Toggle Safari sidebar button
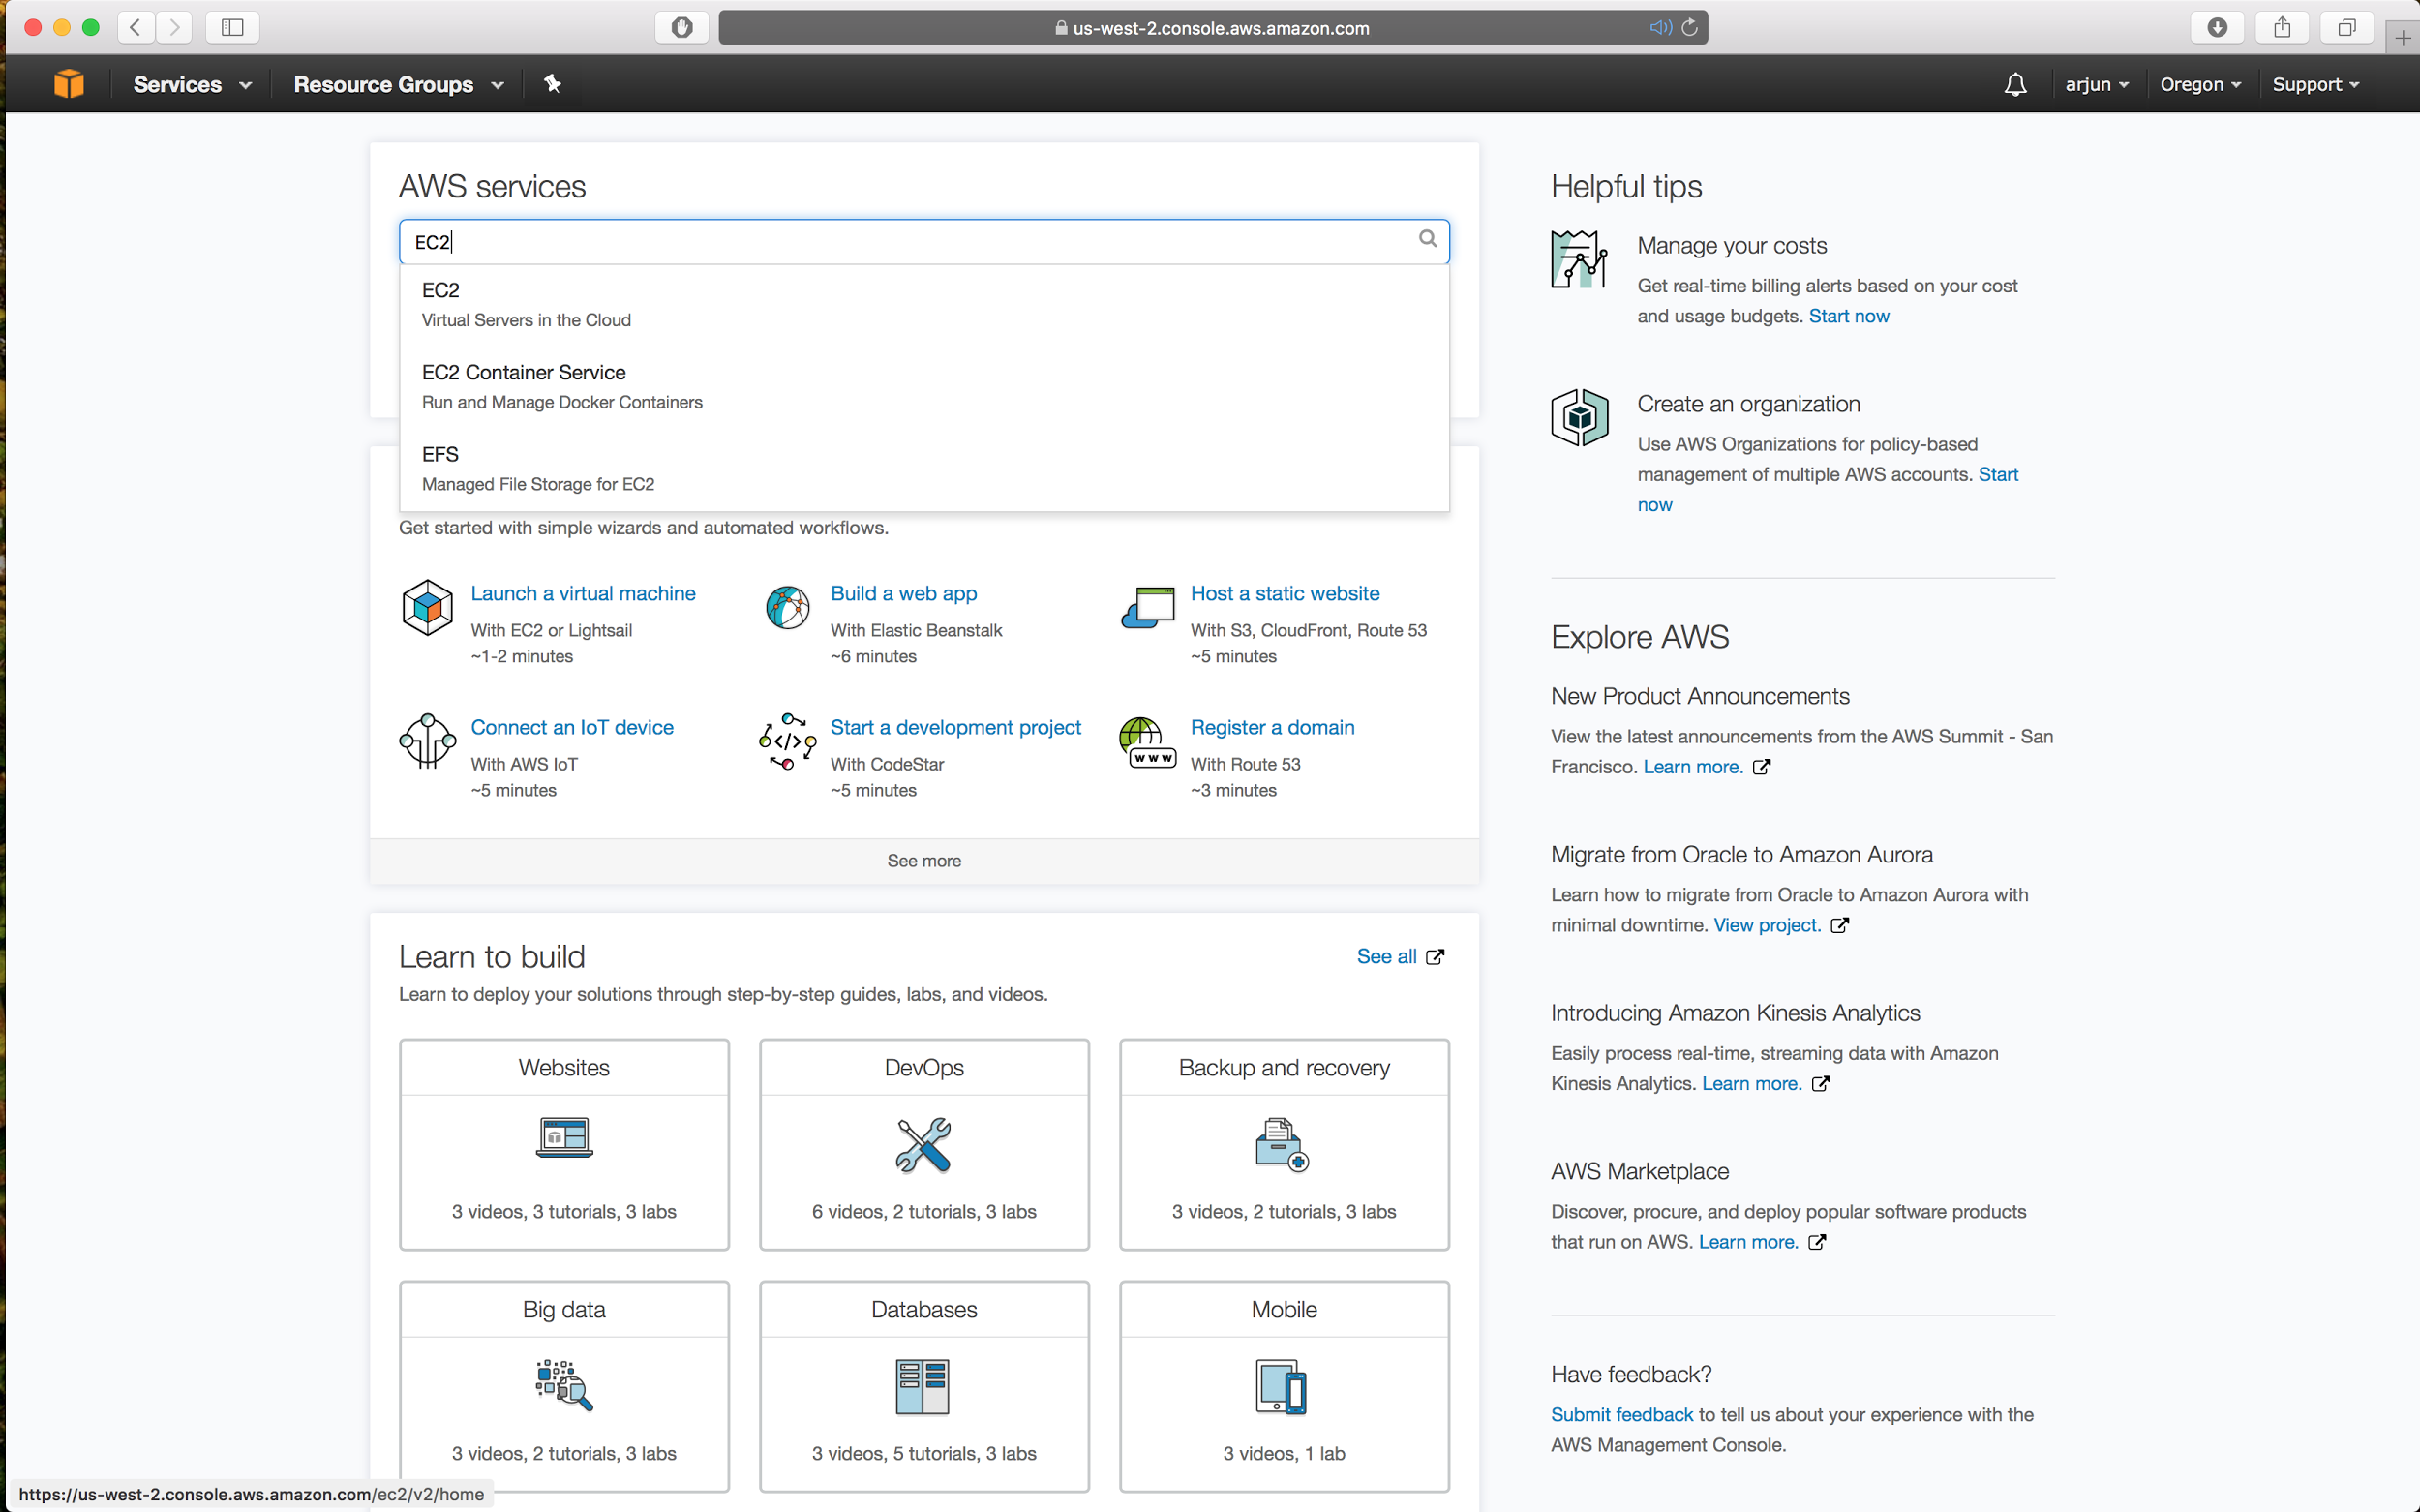The width and height of the screenshot is (2420, 1512). click(232, 27)
